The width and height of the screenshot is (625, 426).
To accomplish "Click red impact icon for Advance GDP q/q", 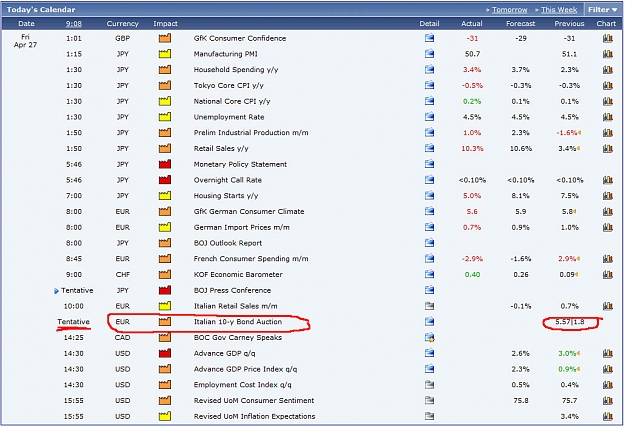I will click(x=165, y=353).
